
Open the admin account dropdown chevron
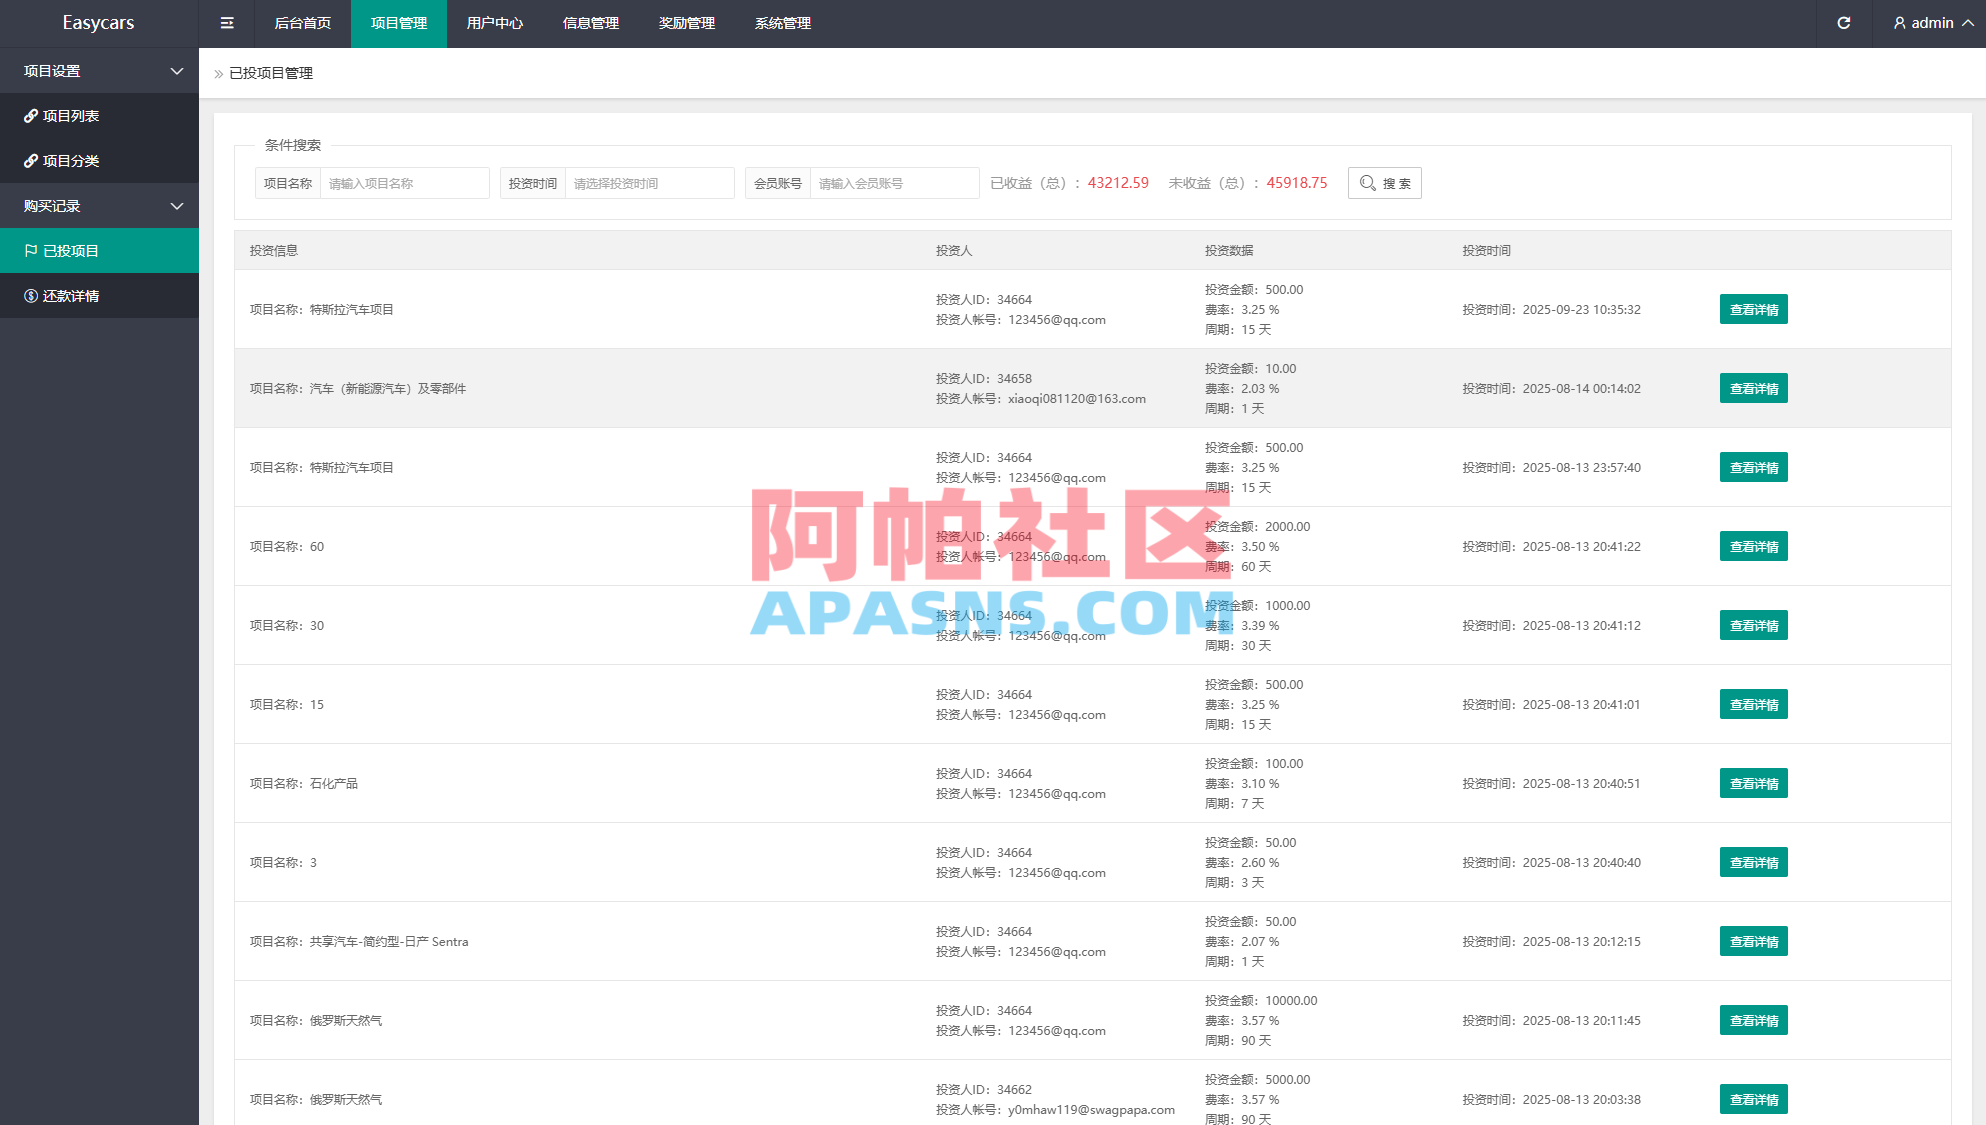pos(1966,22)
